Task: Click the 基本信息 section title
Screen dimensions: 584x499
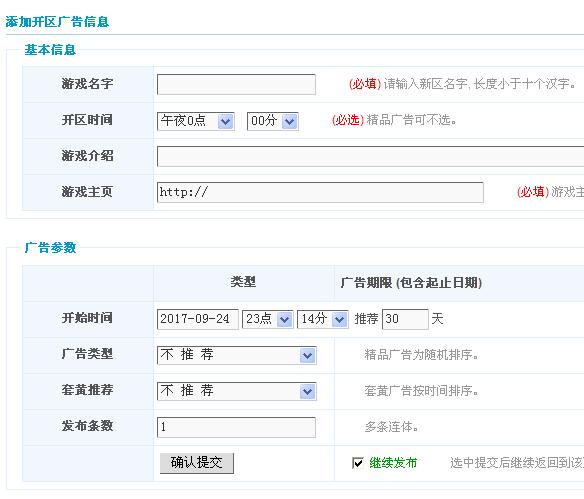Action: click(x=50, y=50)
